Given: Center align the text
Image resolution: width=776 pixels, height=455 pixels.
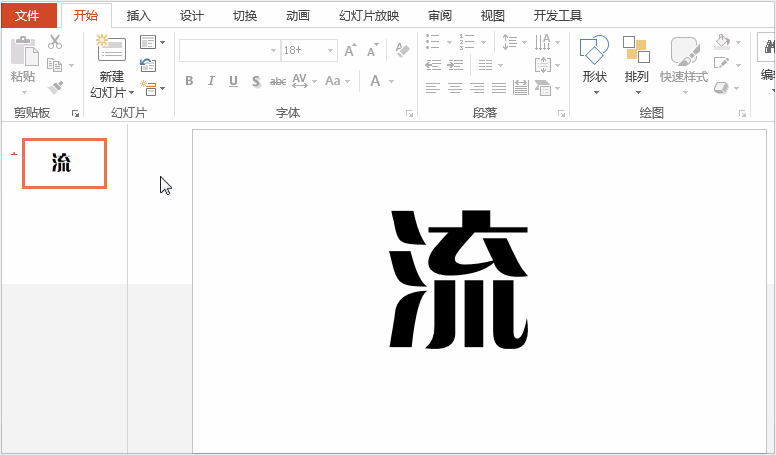Looking at the screenshot, I should point(455,88).
